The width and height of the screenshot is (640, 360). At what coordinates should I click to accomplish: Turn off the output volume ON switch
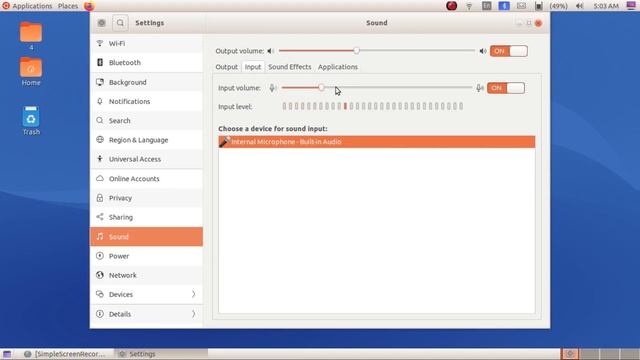pyautogui.click(x=509, y=51)
